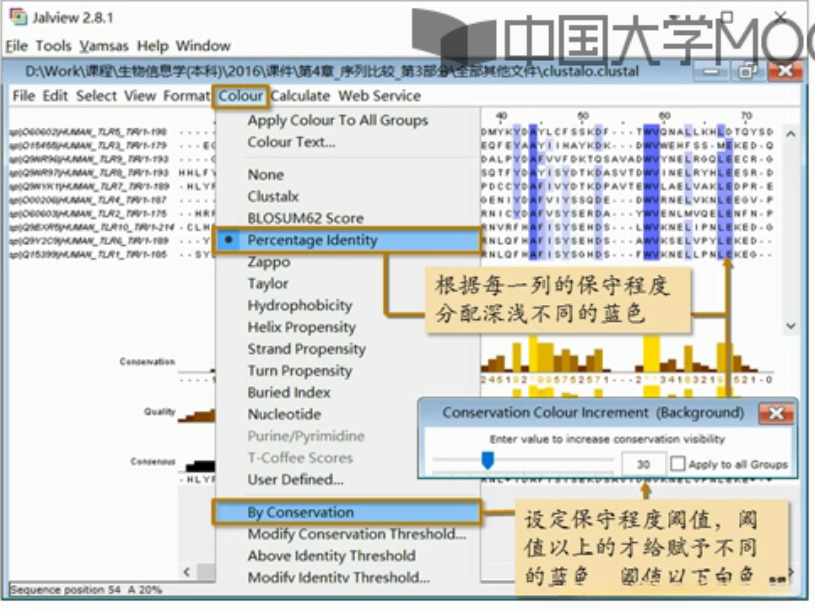Choose the Zappo colour scheme
The height and width of the screenshot is (609, 815).
pyautogui.click(x=269, y=262)
